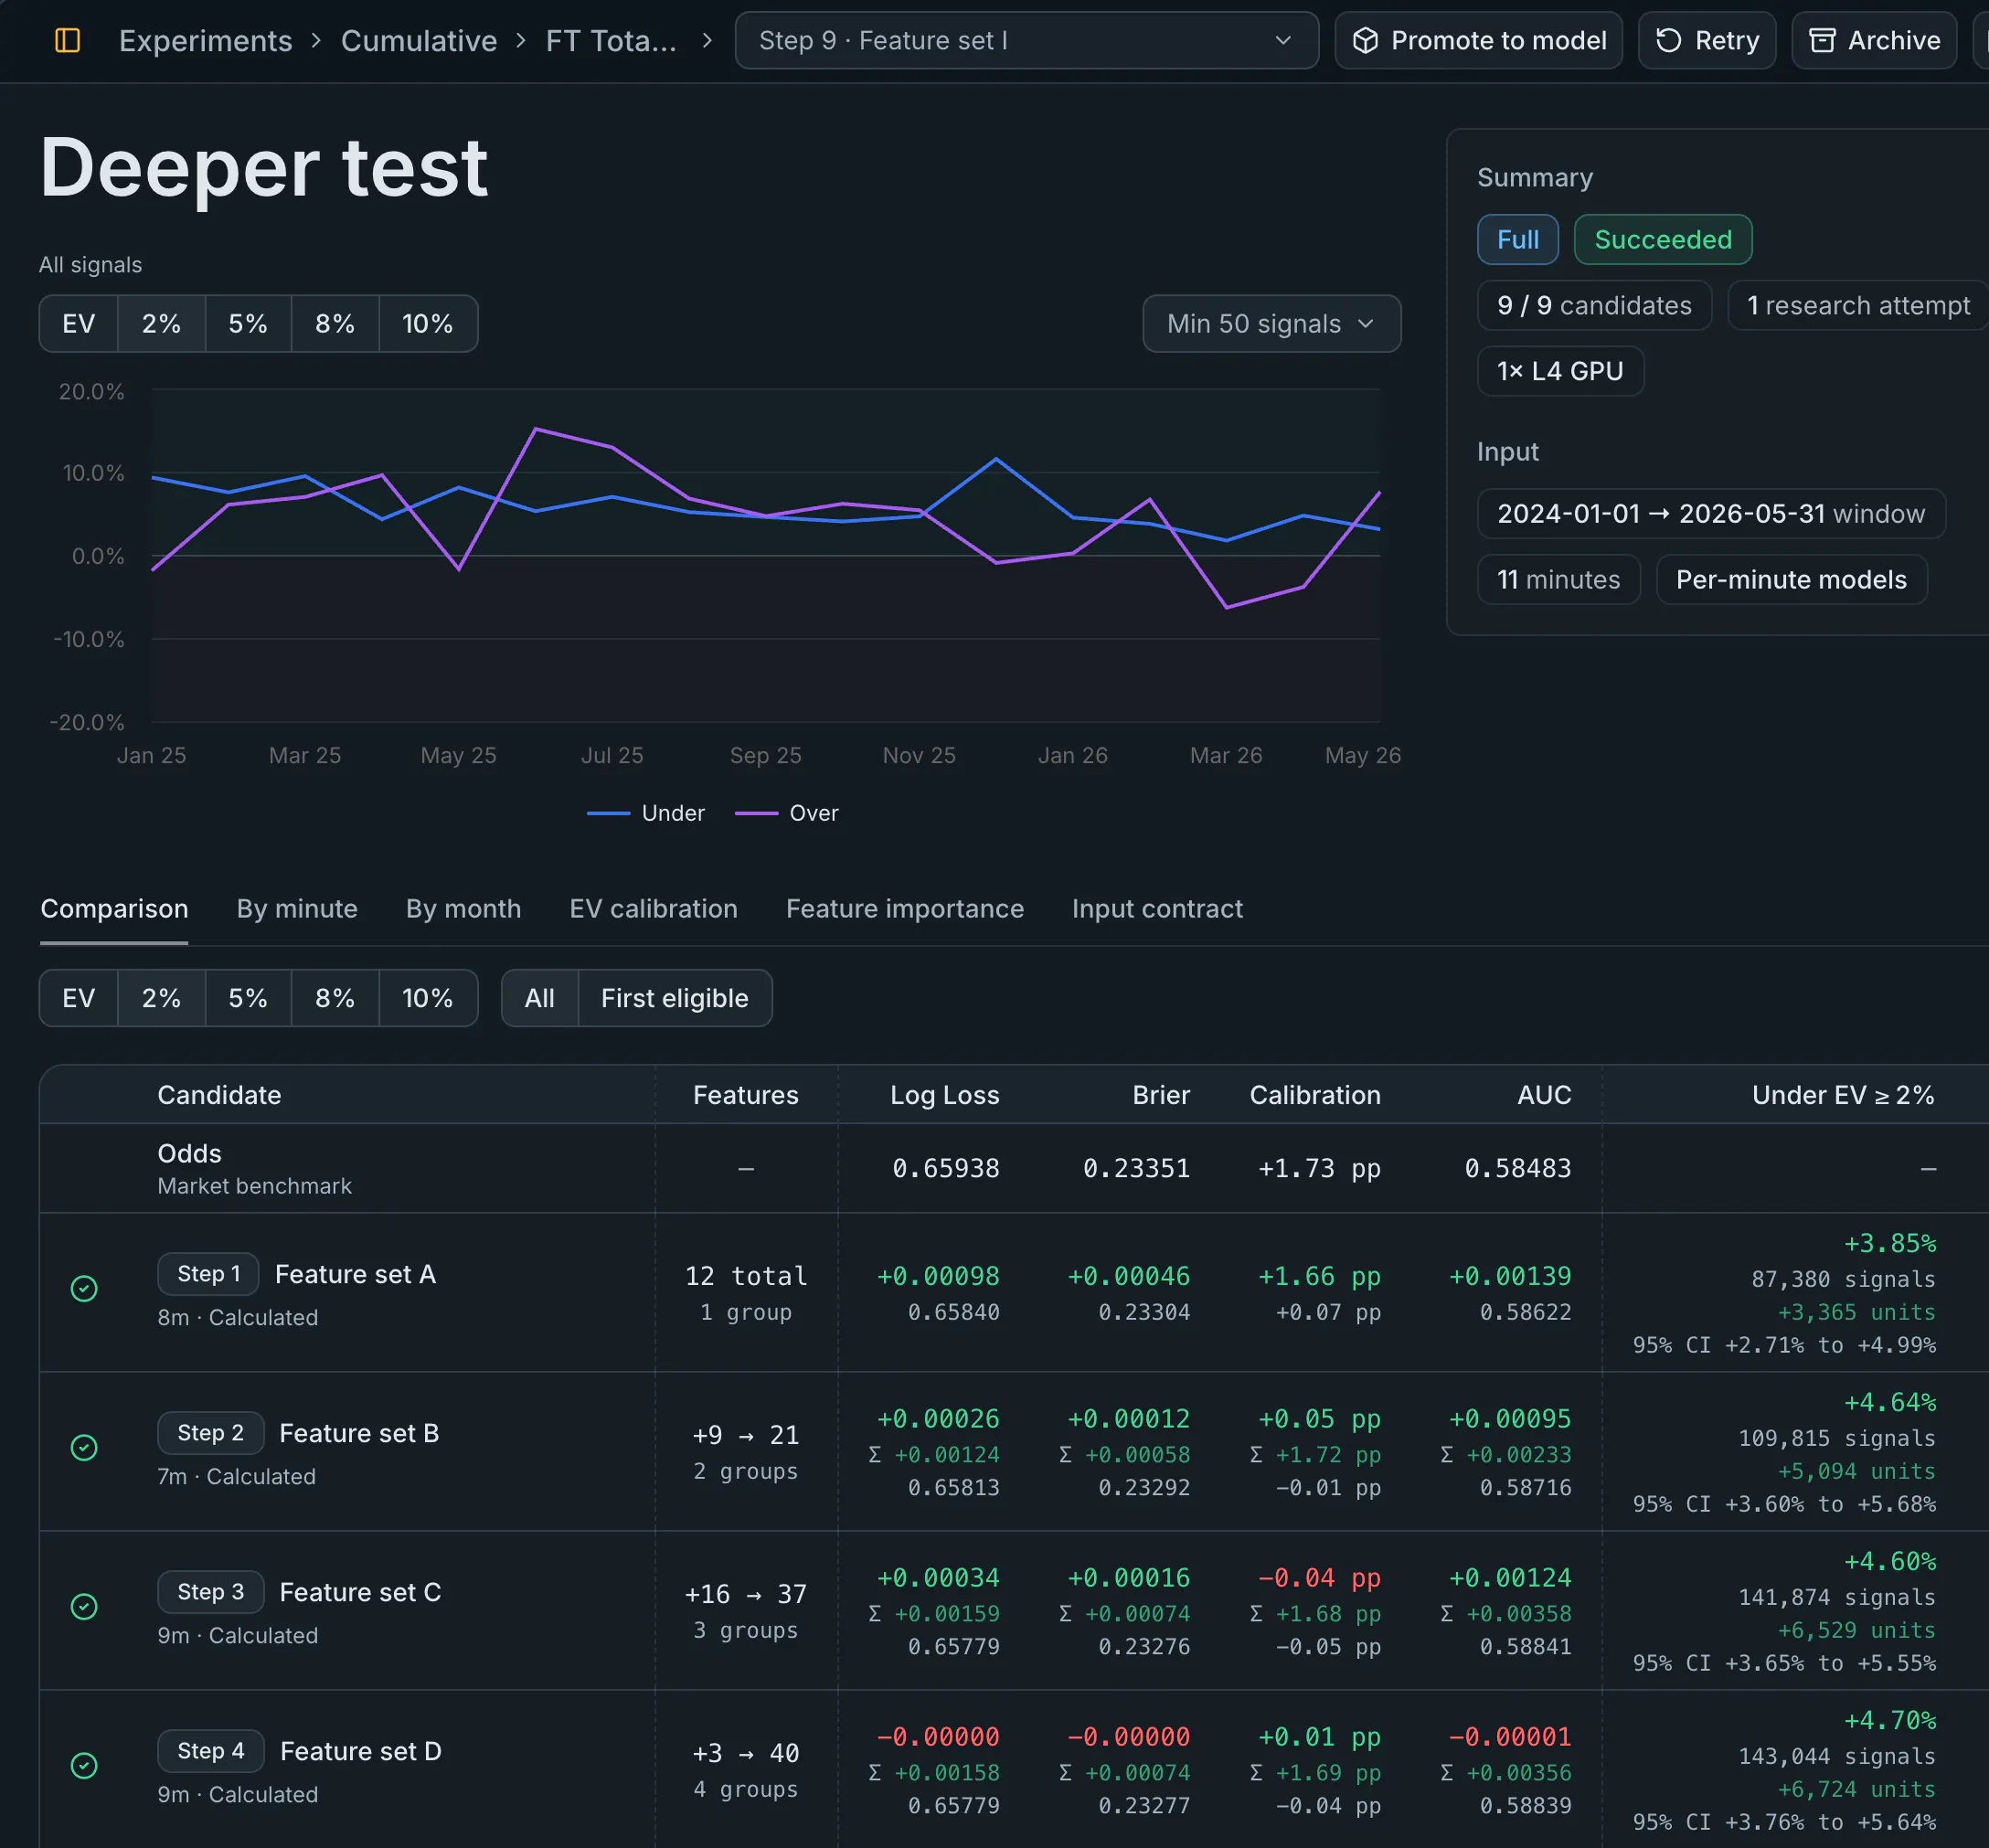Click the Archive box icon
This screenshot has width=1989, height=1848.
coord(1822,40)
